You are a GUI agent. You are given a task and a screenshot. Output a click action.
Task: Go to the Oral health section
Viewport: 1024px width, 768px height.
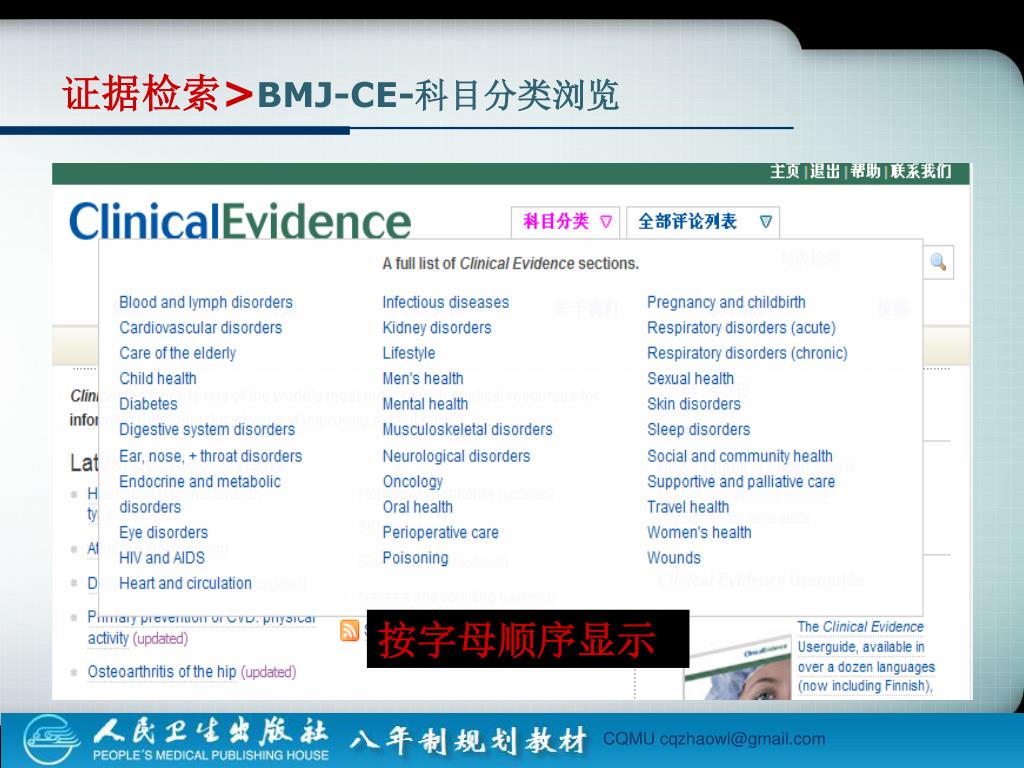tap(417, 507)
